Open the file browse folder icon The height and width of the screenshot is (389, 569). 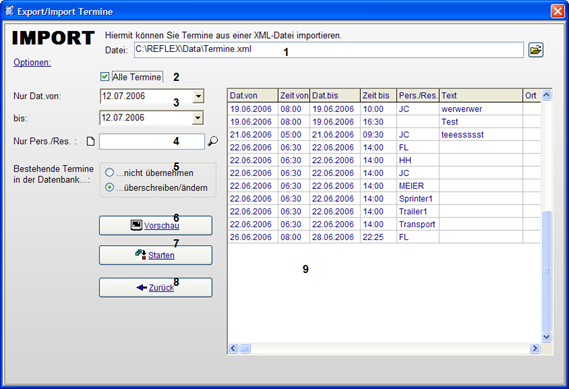(x=535, y=50)
